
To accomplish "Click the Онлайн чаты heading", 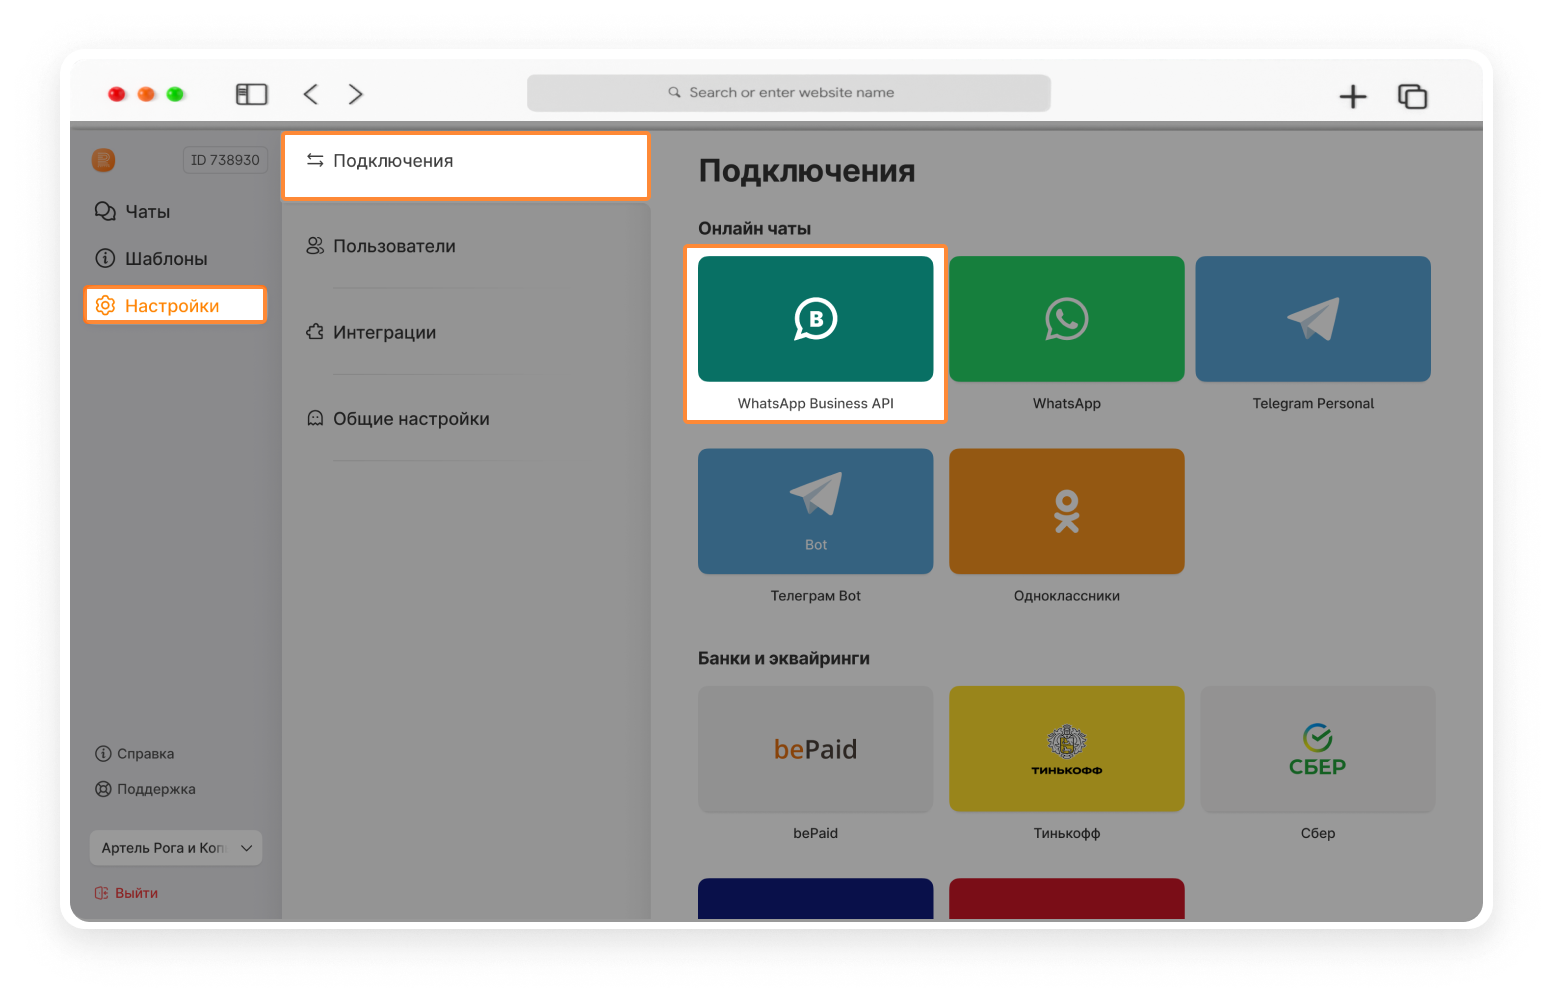I will tap(754, 228).
